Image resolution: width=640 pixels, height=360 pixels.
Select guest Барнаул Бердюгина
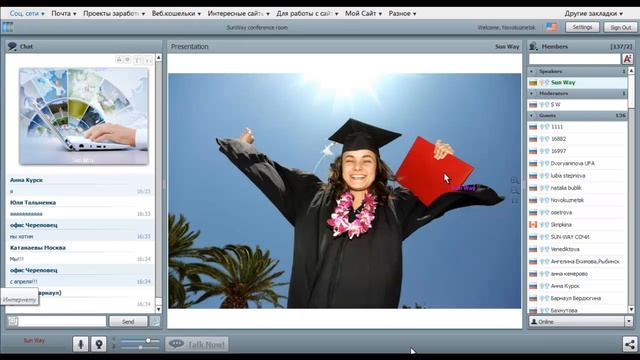tap(578, 298)
